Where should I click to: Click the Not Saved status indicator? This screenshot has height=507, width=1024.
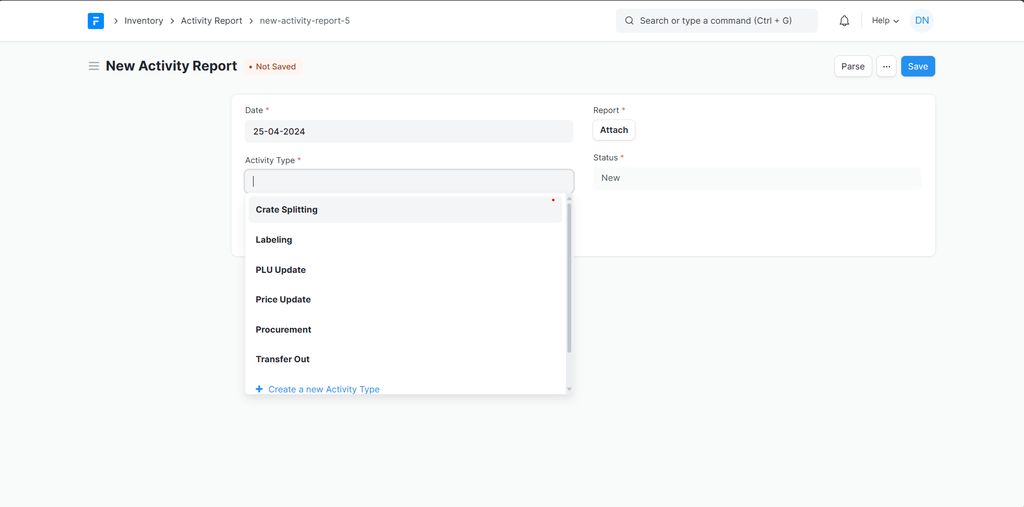click(272, 67)
